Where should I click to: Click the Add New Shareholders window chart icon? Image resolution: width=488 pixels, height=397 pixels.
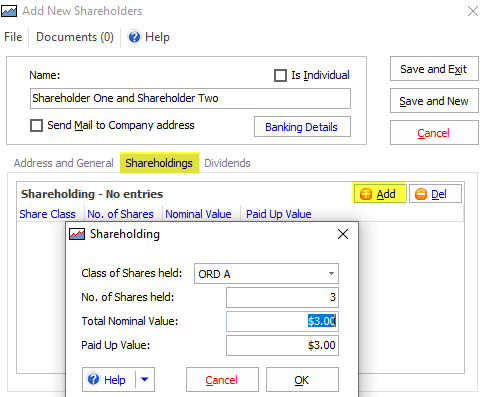coord(9,11)
